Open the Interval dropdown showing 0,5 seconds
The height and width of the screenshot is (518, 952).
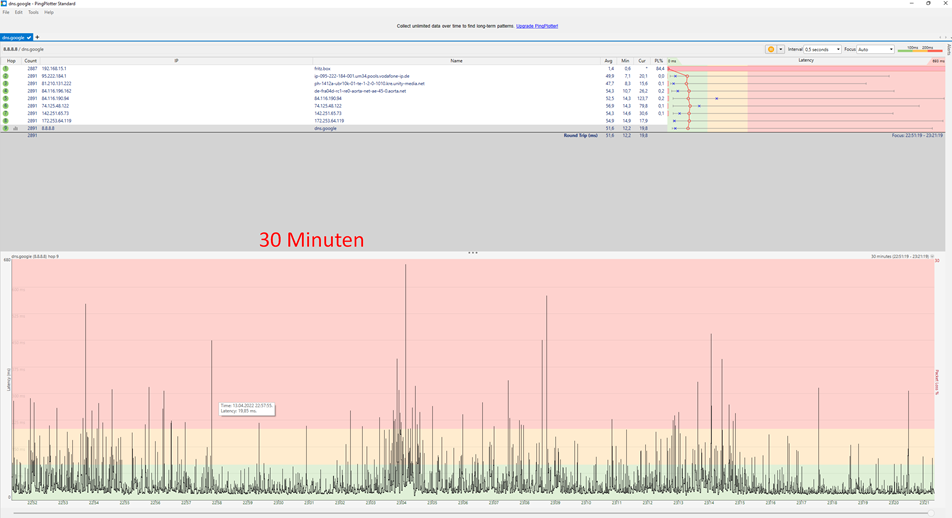coord(822,49)
